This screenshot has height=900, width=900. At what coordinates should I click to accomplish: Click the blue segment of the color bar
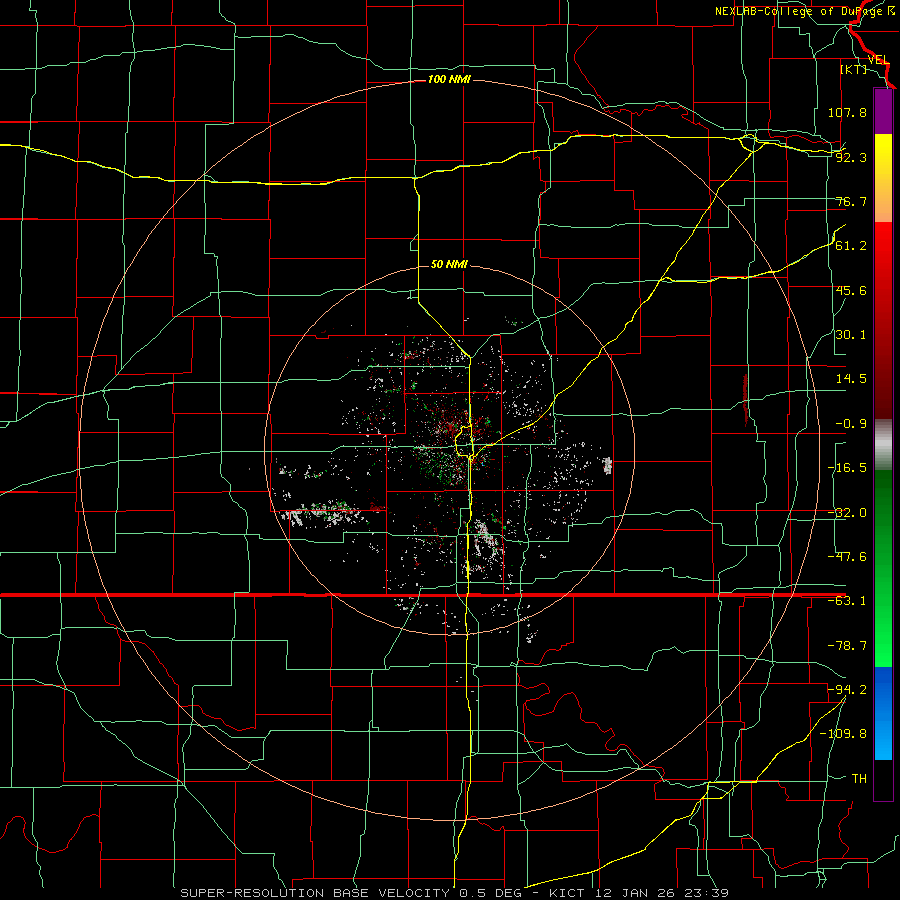tap(883, 713)
